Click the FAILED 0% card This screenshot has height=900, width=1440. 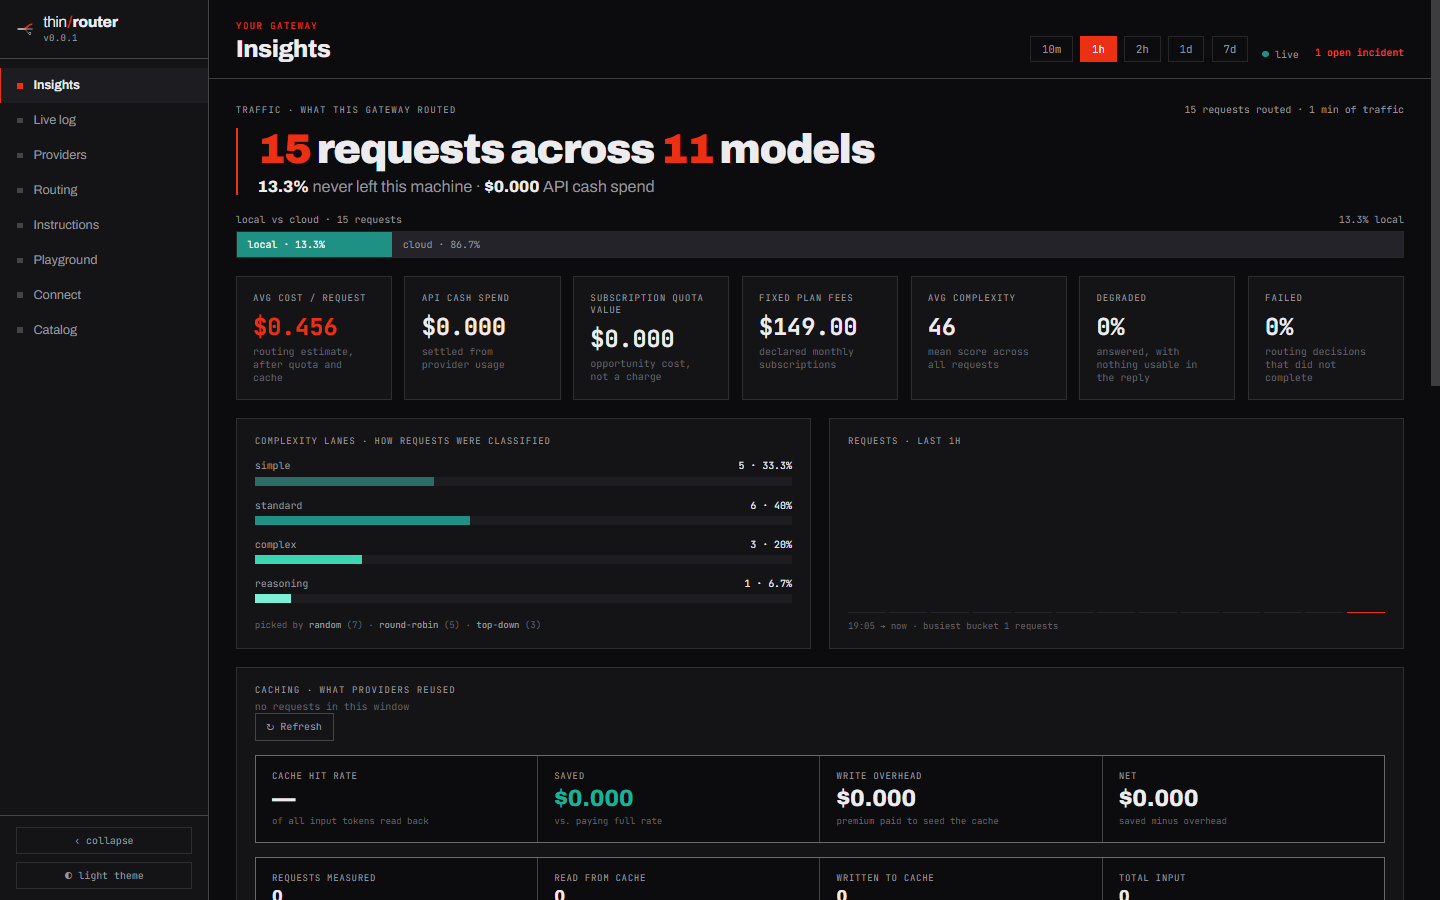1326,338
